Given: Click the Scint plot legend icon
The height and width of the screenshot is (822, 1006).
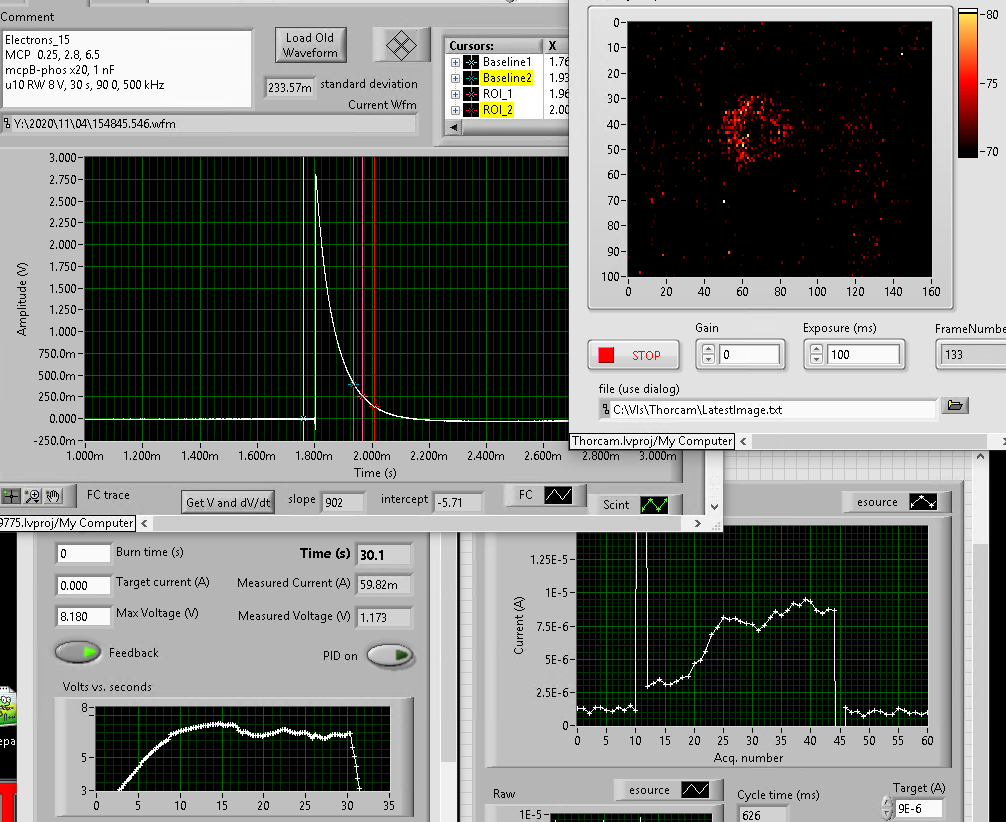Looking at the screenshot, I should (656, 505).
